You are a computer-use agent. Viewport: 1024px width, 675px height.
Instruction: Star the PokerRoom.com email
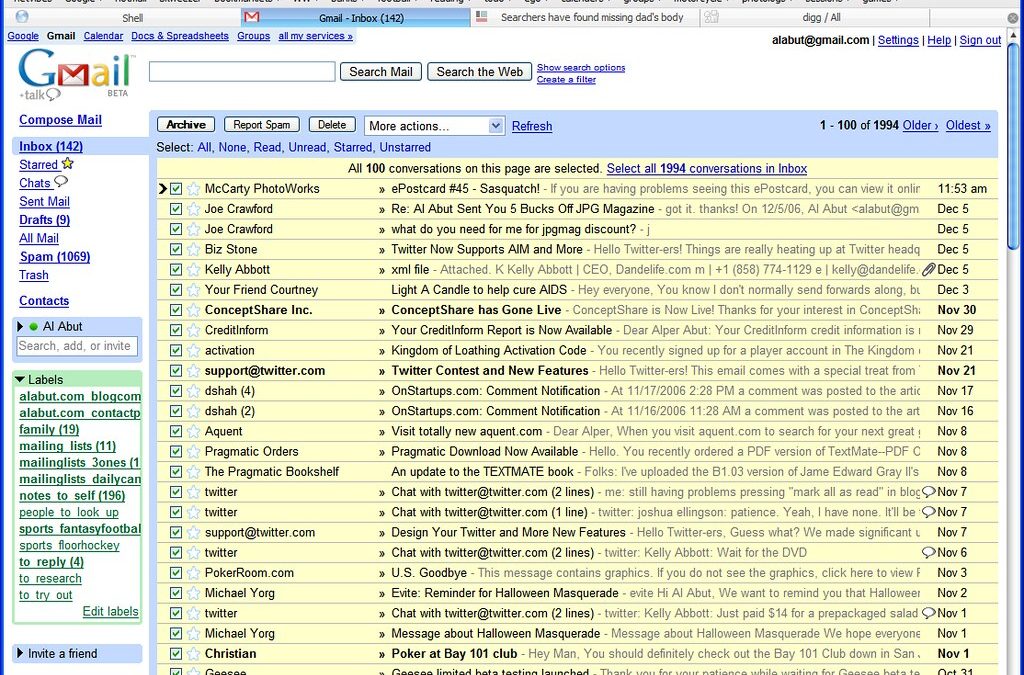(x=193, y=574)
